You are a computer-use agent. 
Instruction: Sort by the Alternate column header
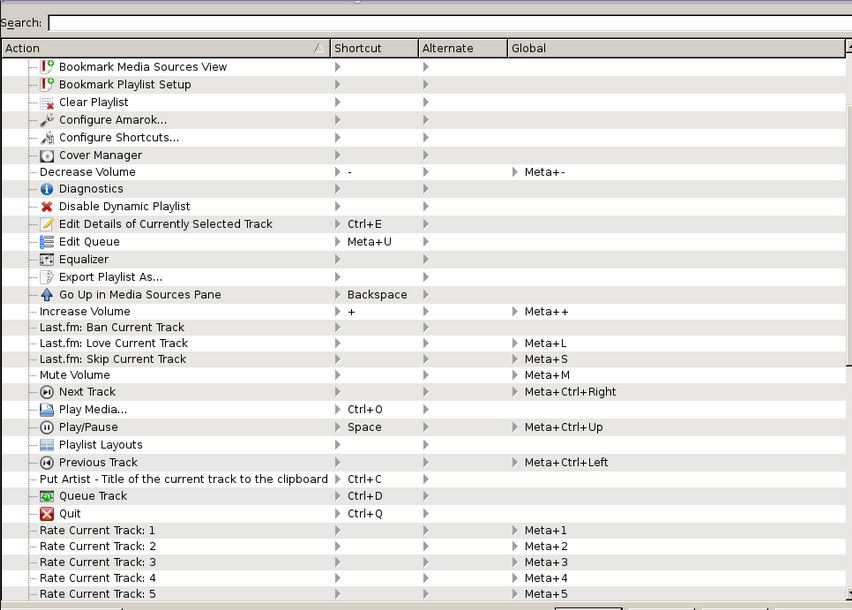(463, 48)
